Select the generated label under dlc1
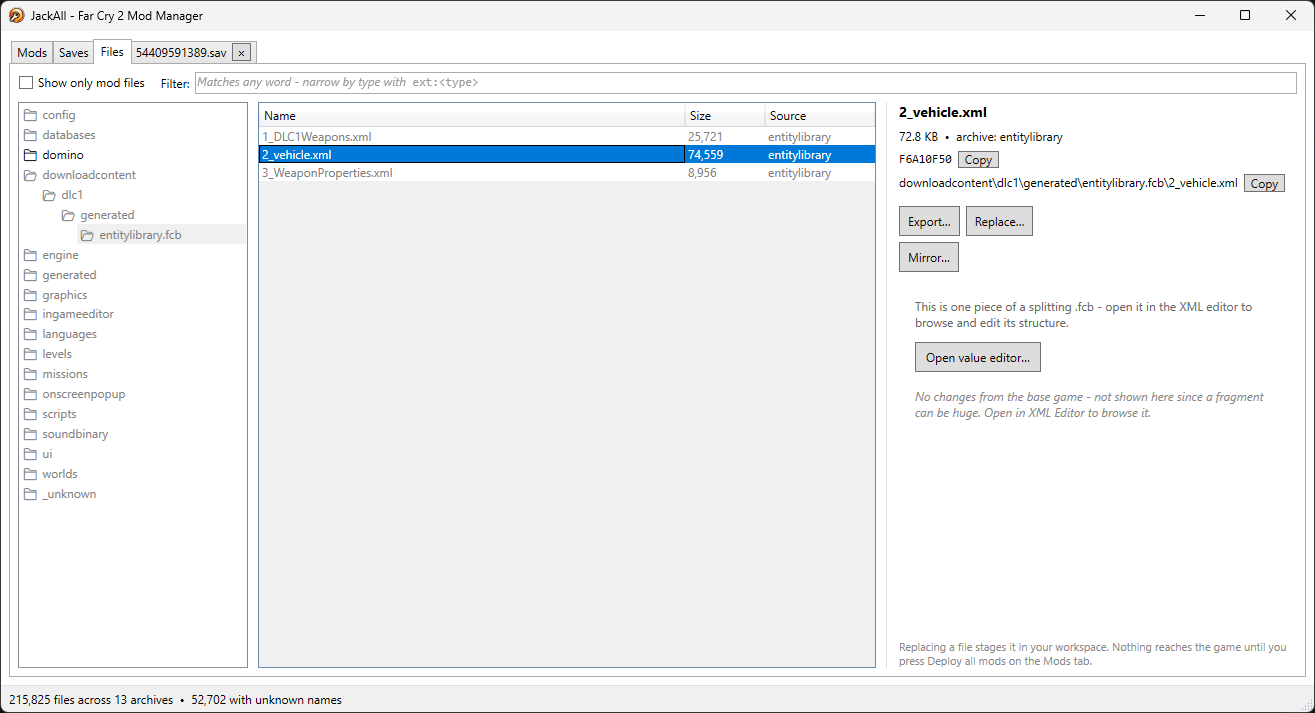The image size is (1315, 713). pos(107,215)
